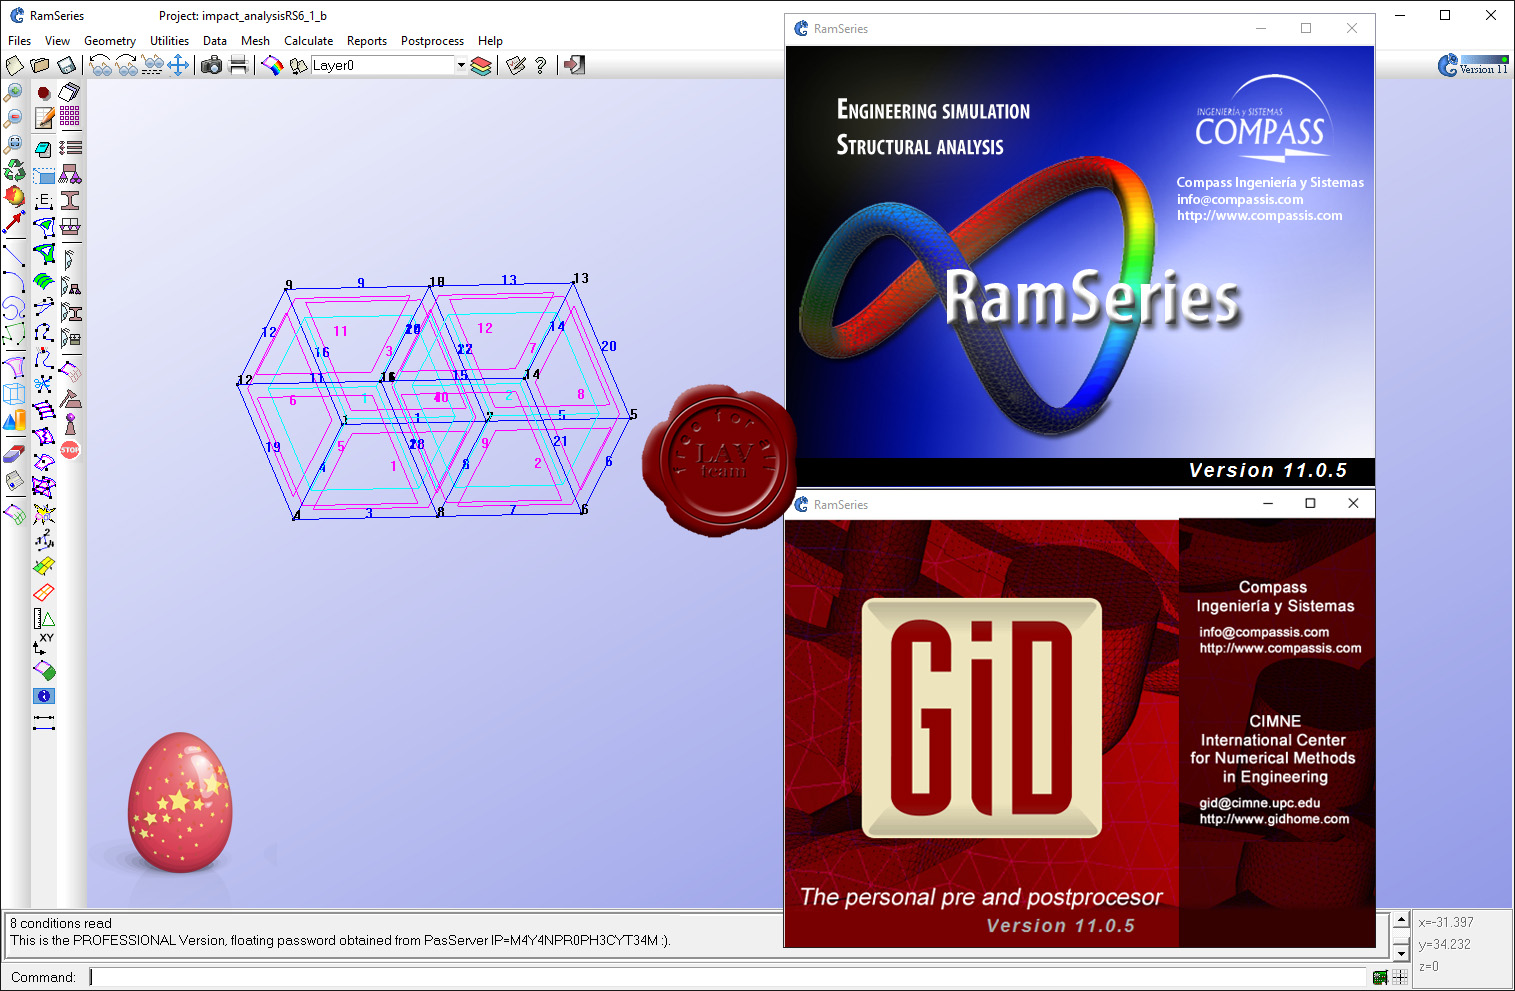Click http://www.gidhome.com in the GiD splash
1515x991 pixels.
(1274, 819)
